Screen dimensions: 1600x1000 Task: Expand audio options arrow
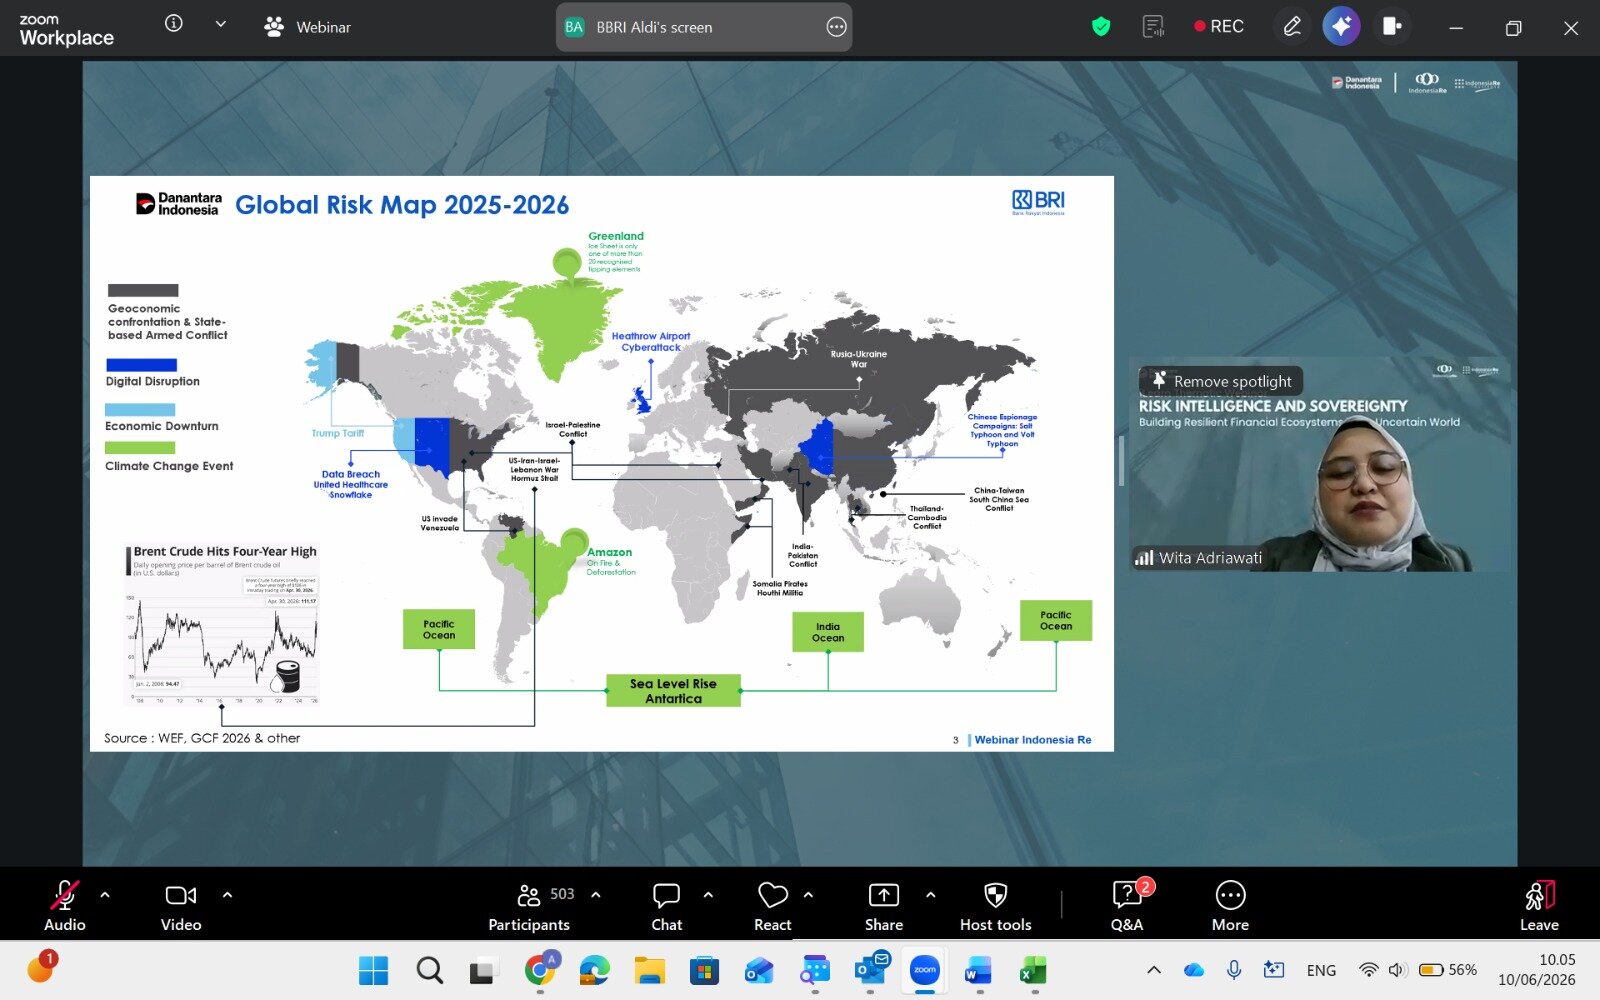pyautogui.click(x=105, y=895)
